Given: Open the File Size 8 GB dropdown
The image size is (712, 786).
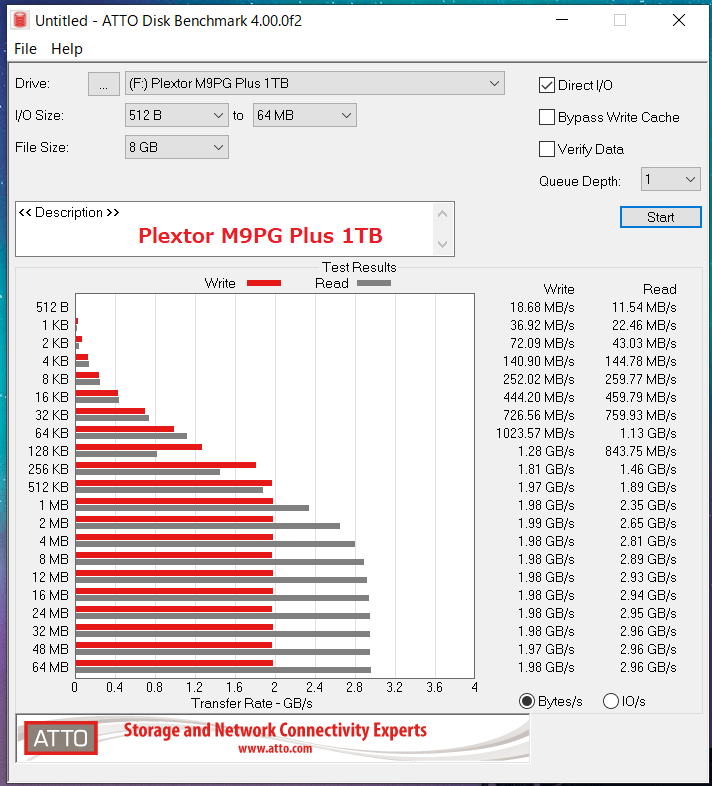Looking at the screenshot, I should coord(176,147).
